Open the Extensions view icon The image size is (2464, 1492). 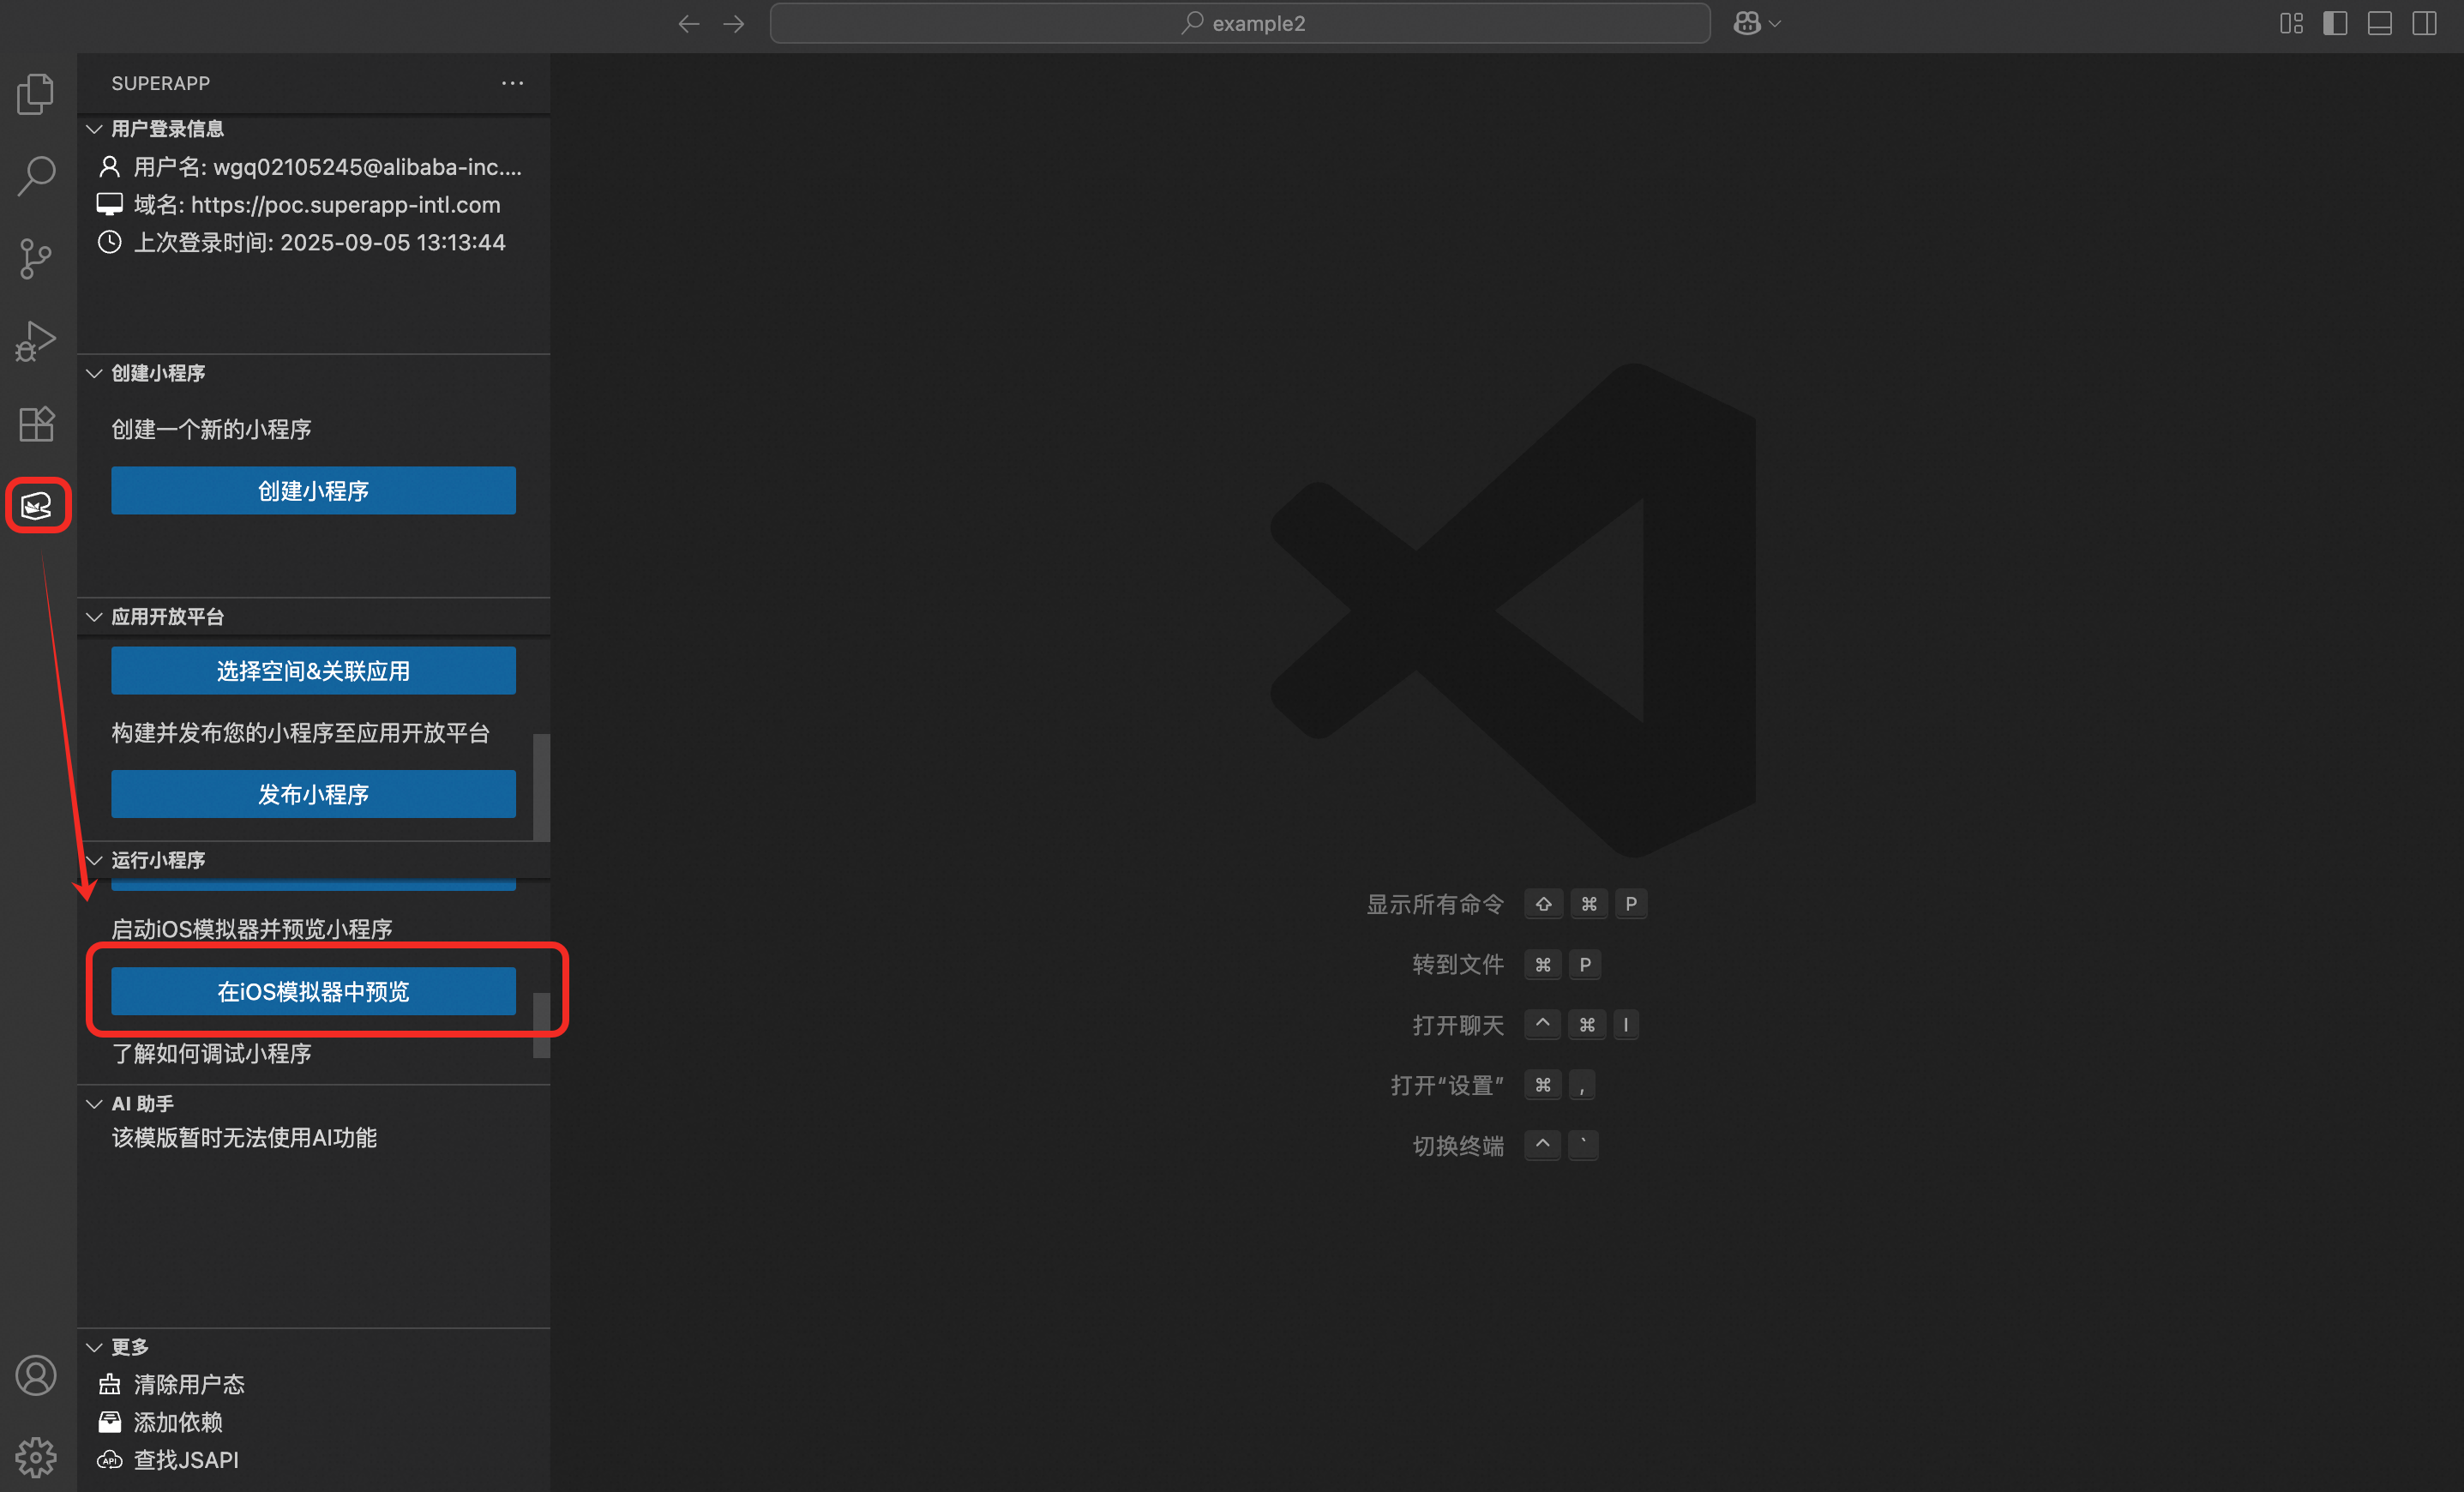point(36,424)
